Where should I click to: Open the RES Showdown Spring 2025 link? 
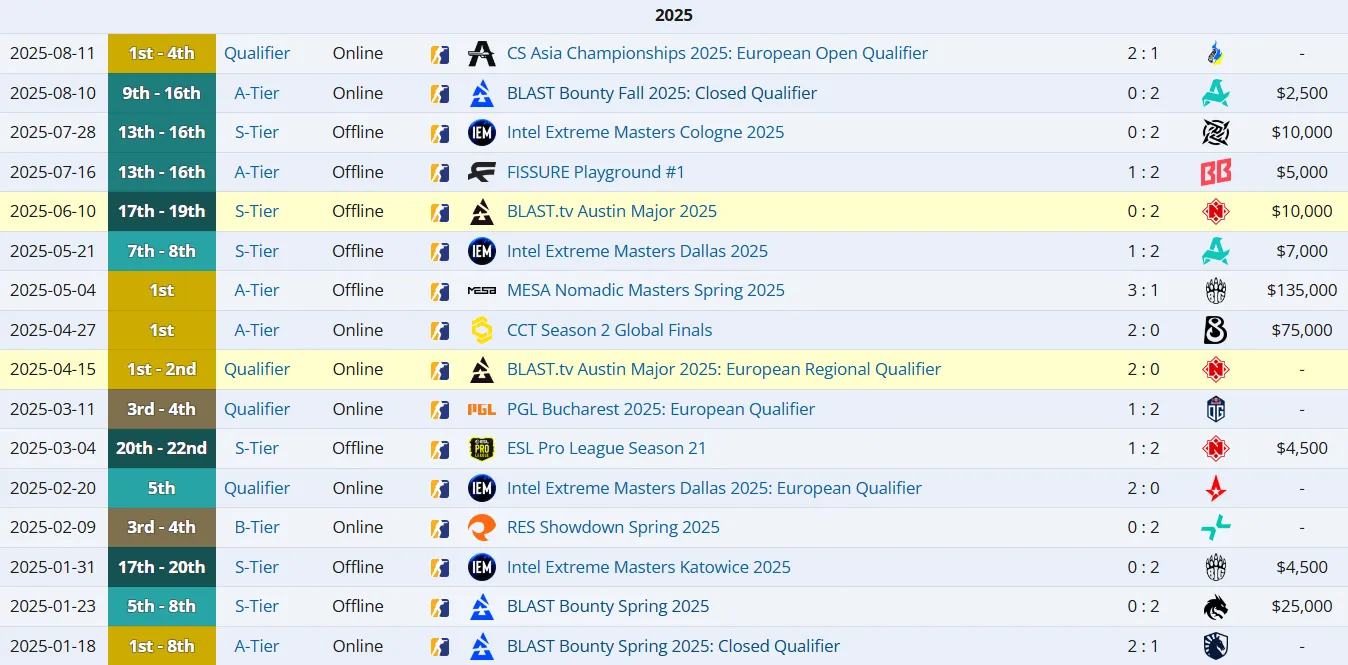tap(613, 527)
